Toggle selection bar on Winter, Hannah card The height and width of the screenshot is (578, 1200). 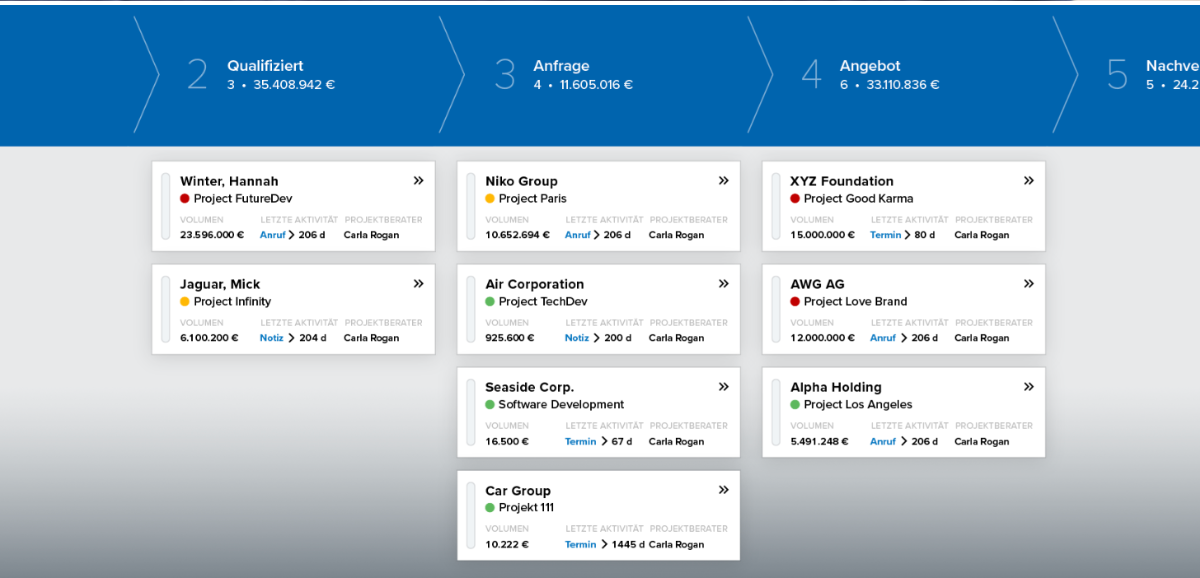pos(166,206)
